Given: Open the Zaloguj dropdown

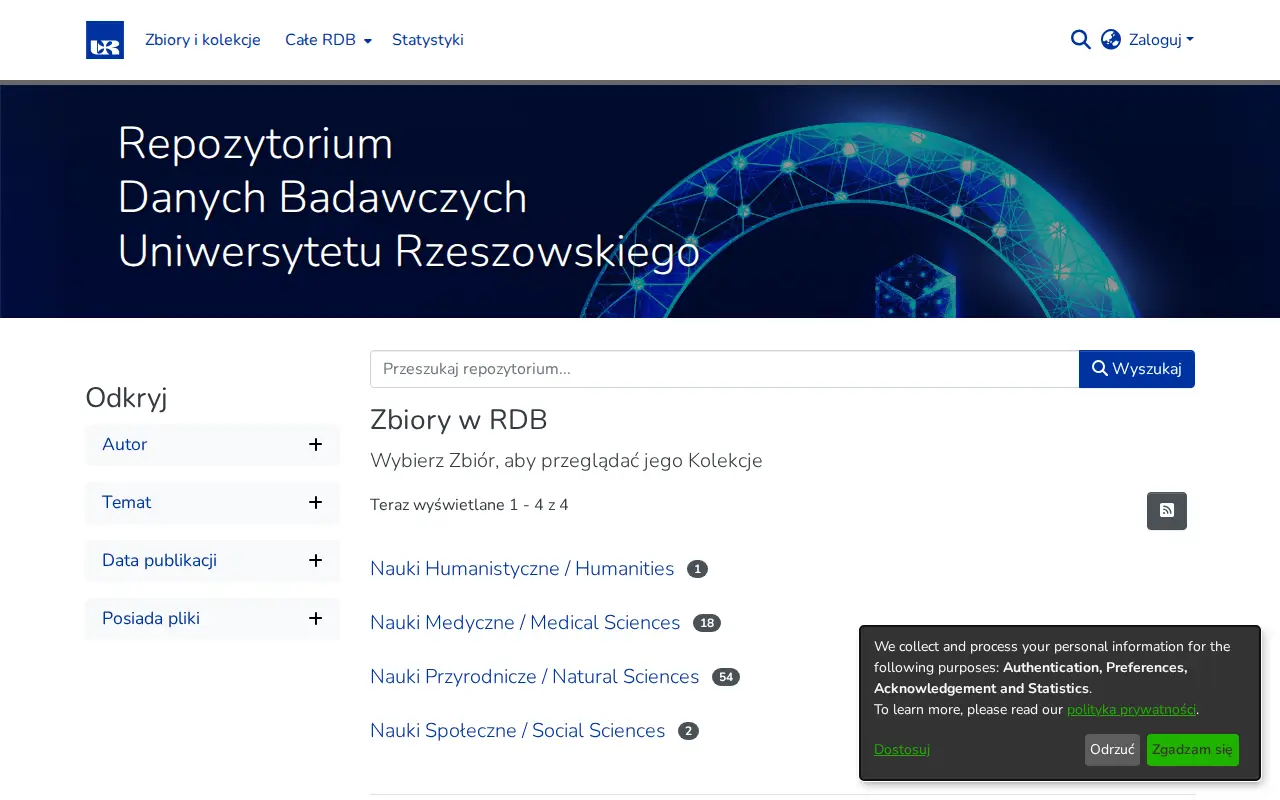Looking at the screenshot, I should click(1161, 40).
